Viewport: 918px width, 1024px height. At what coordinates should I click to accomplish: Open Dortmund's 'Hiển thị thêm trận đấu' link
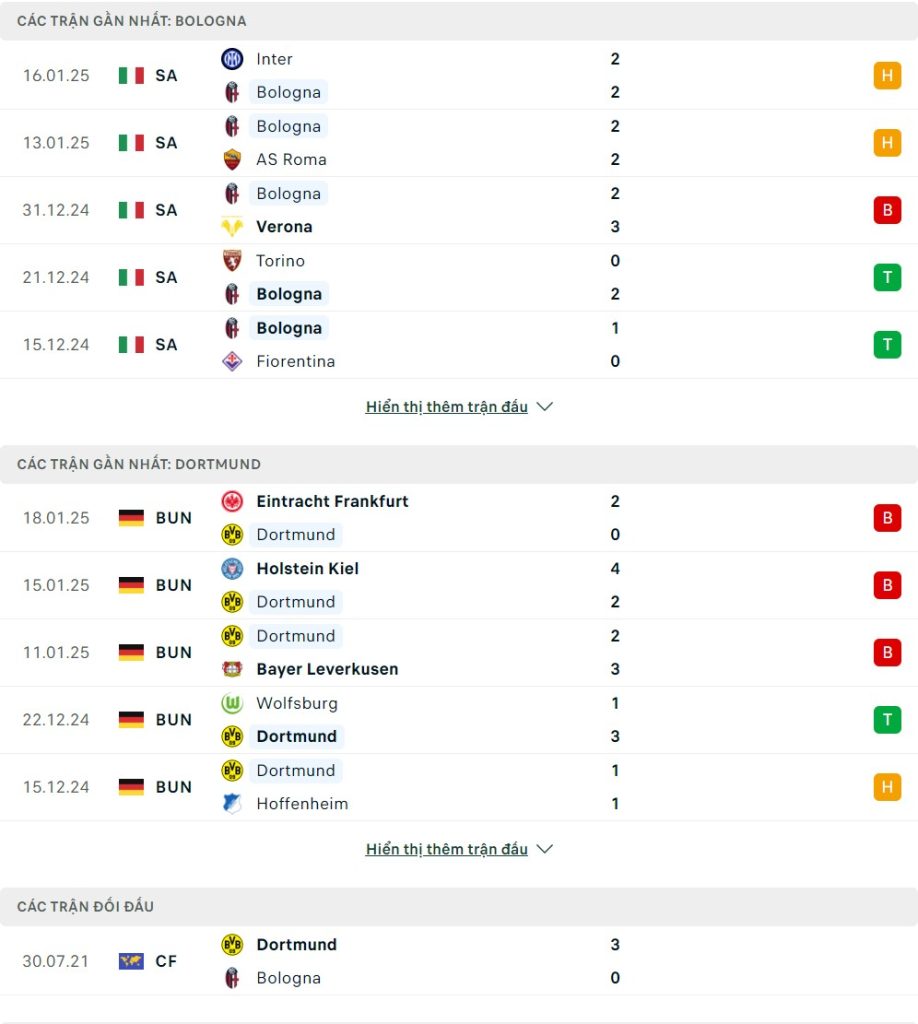447,849
